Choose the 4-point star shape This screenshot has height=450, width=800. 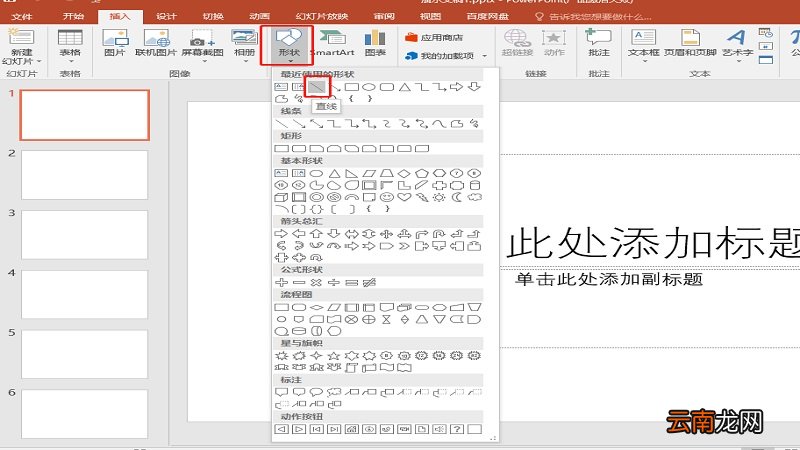(316, 356)
